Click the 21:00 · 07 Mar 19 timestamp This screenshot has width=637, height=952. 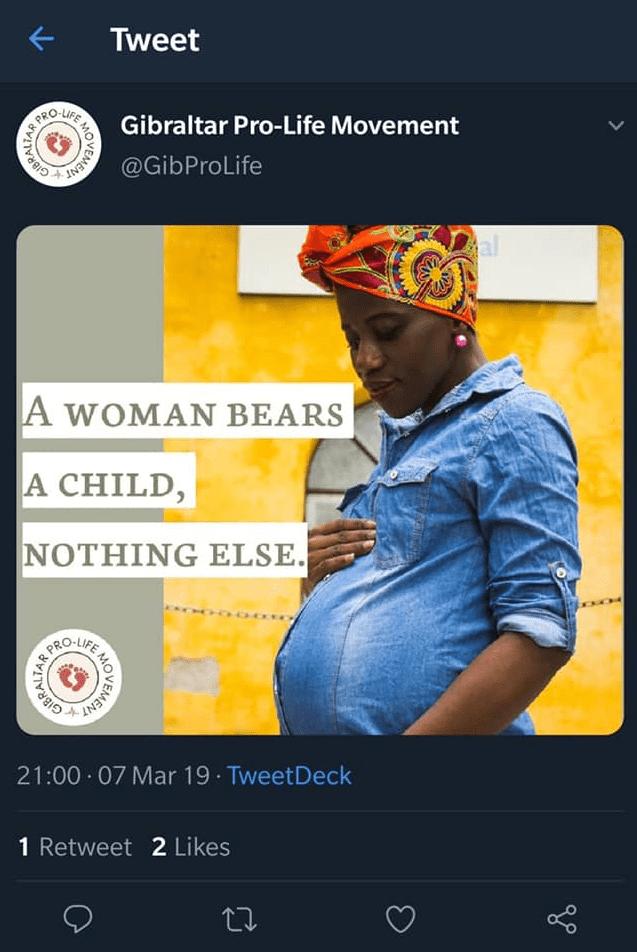click(x=113, y=775)
